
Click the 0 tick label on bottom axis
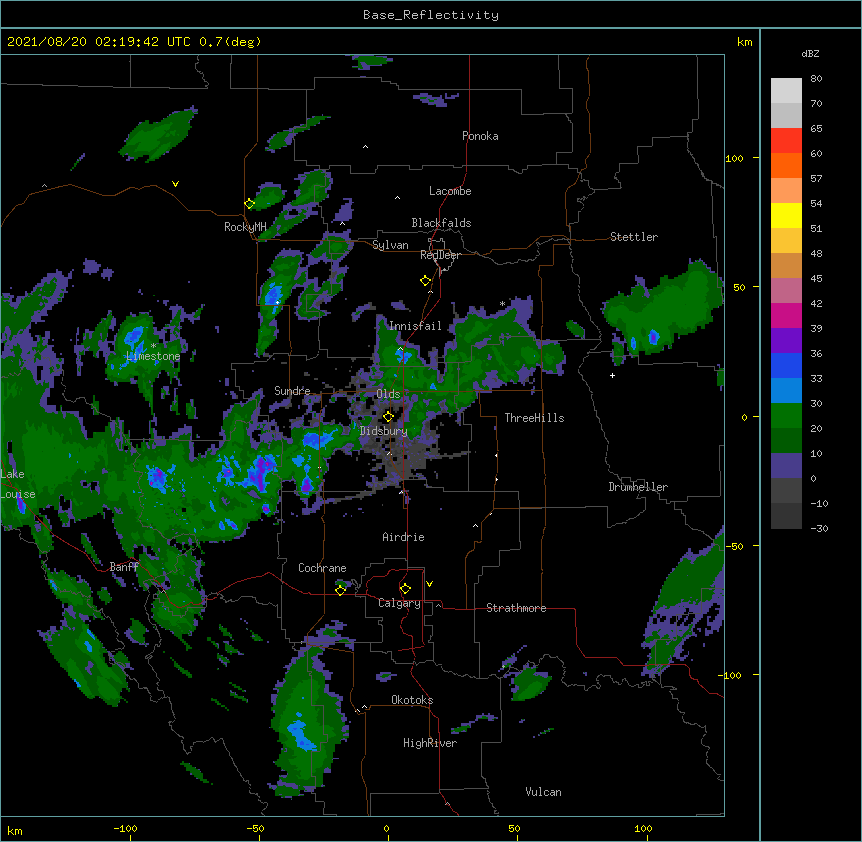(386, 828)
